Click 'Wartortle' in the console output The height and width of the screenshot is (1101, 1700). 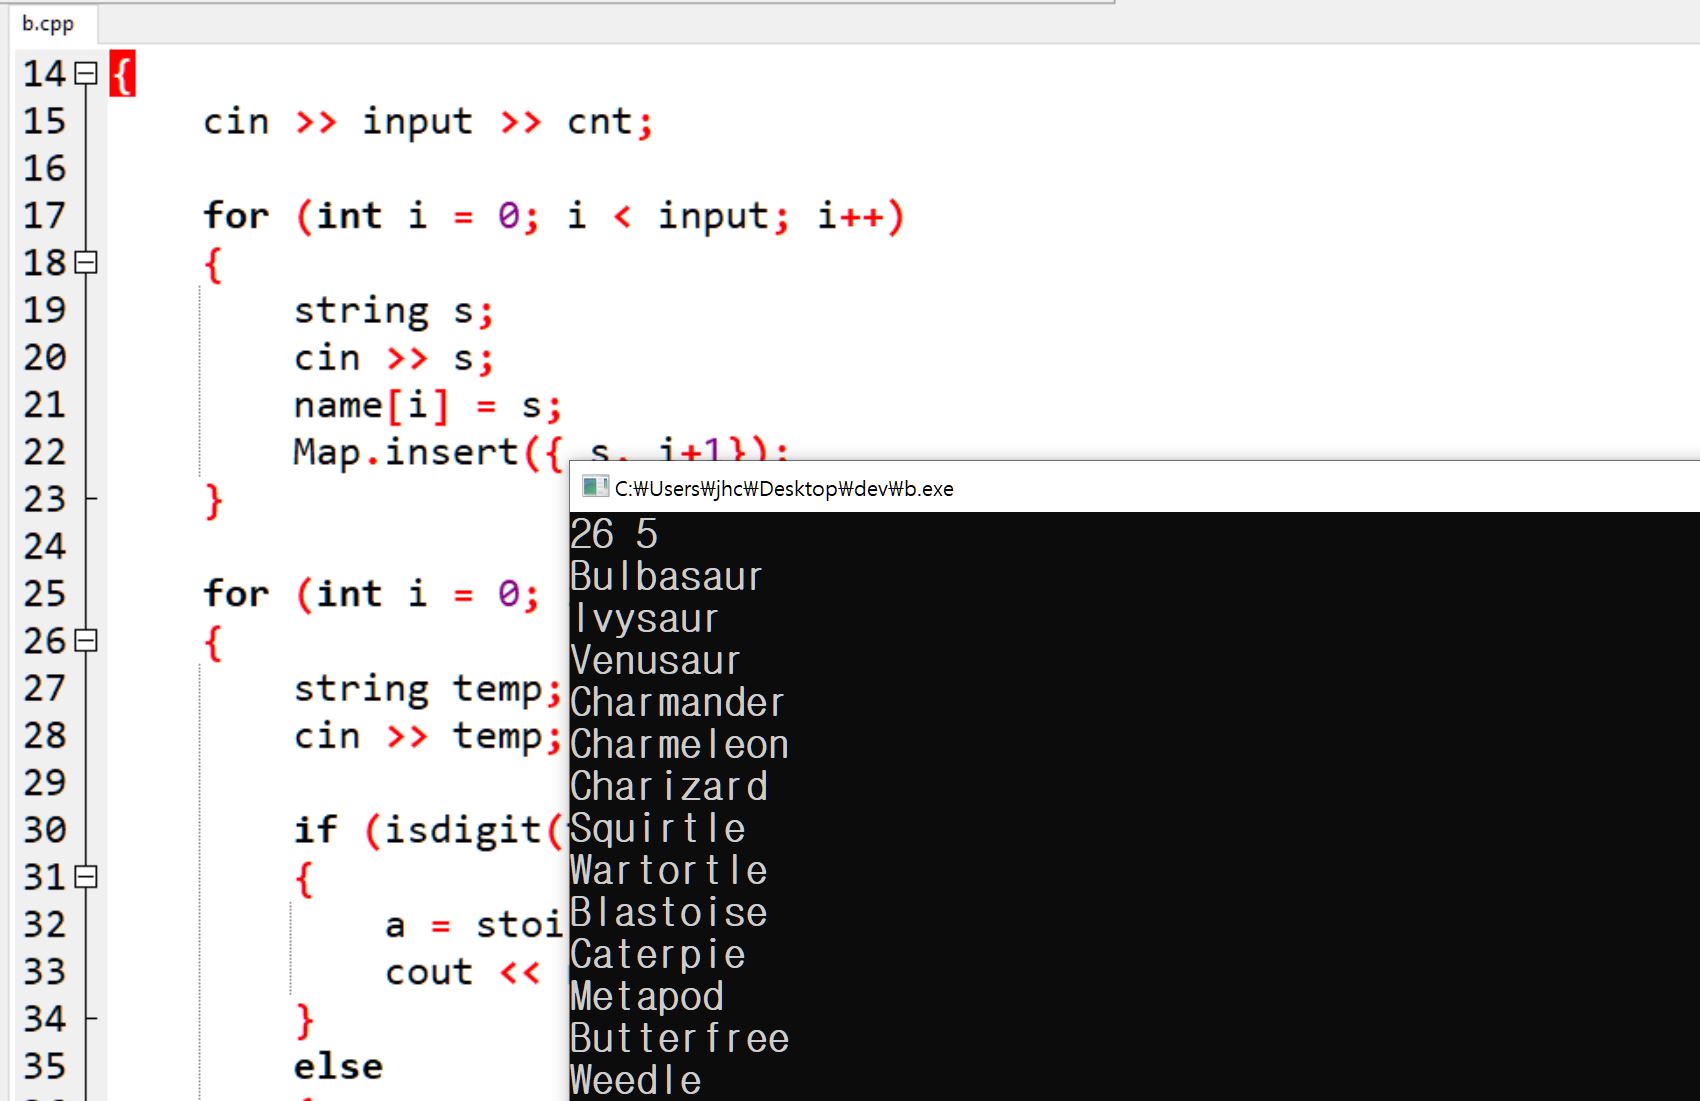[669, 871]
